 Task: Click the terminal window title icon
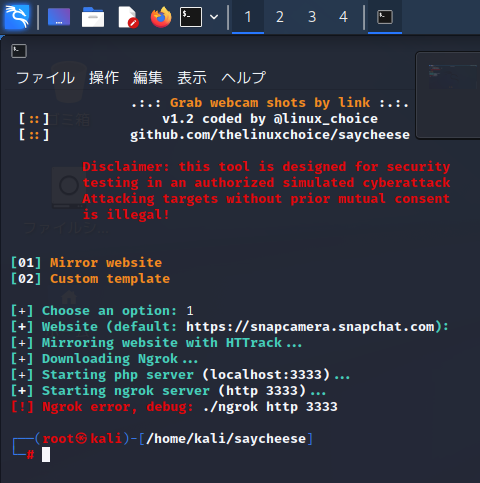click(19, 51)
